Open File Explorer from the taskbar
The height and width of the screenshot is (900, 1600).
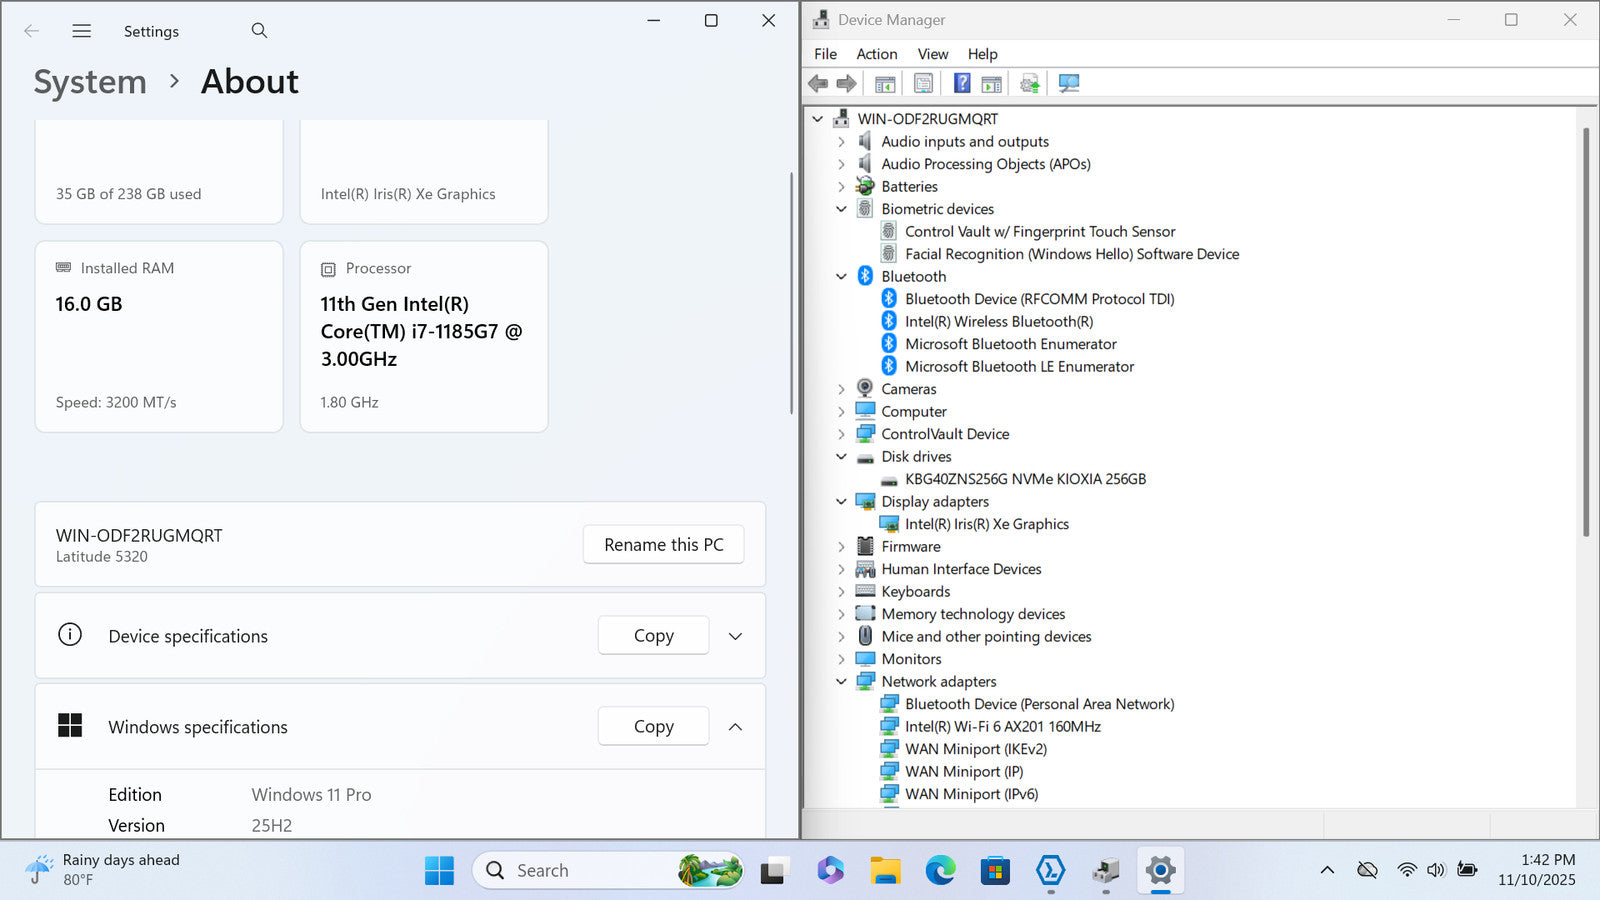(x=885, y=871)
